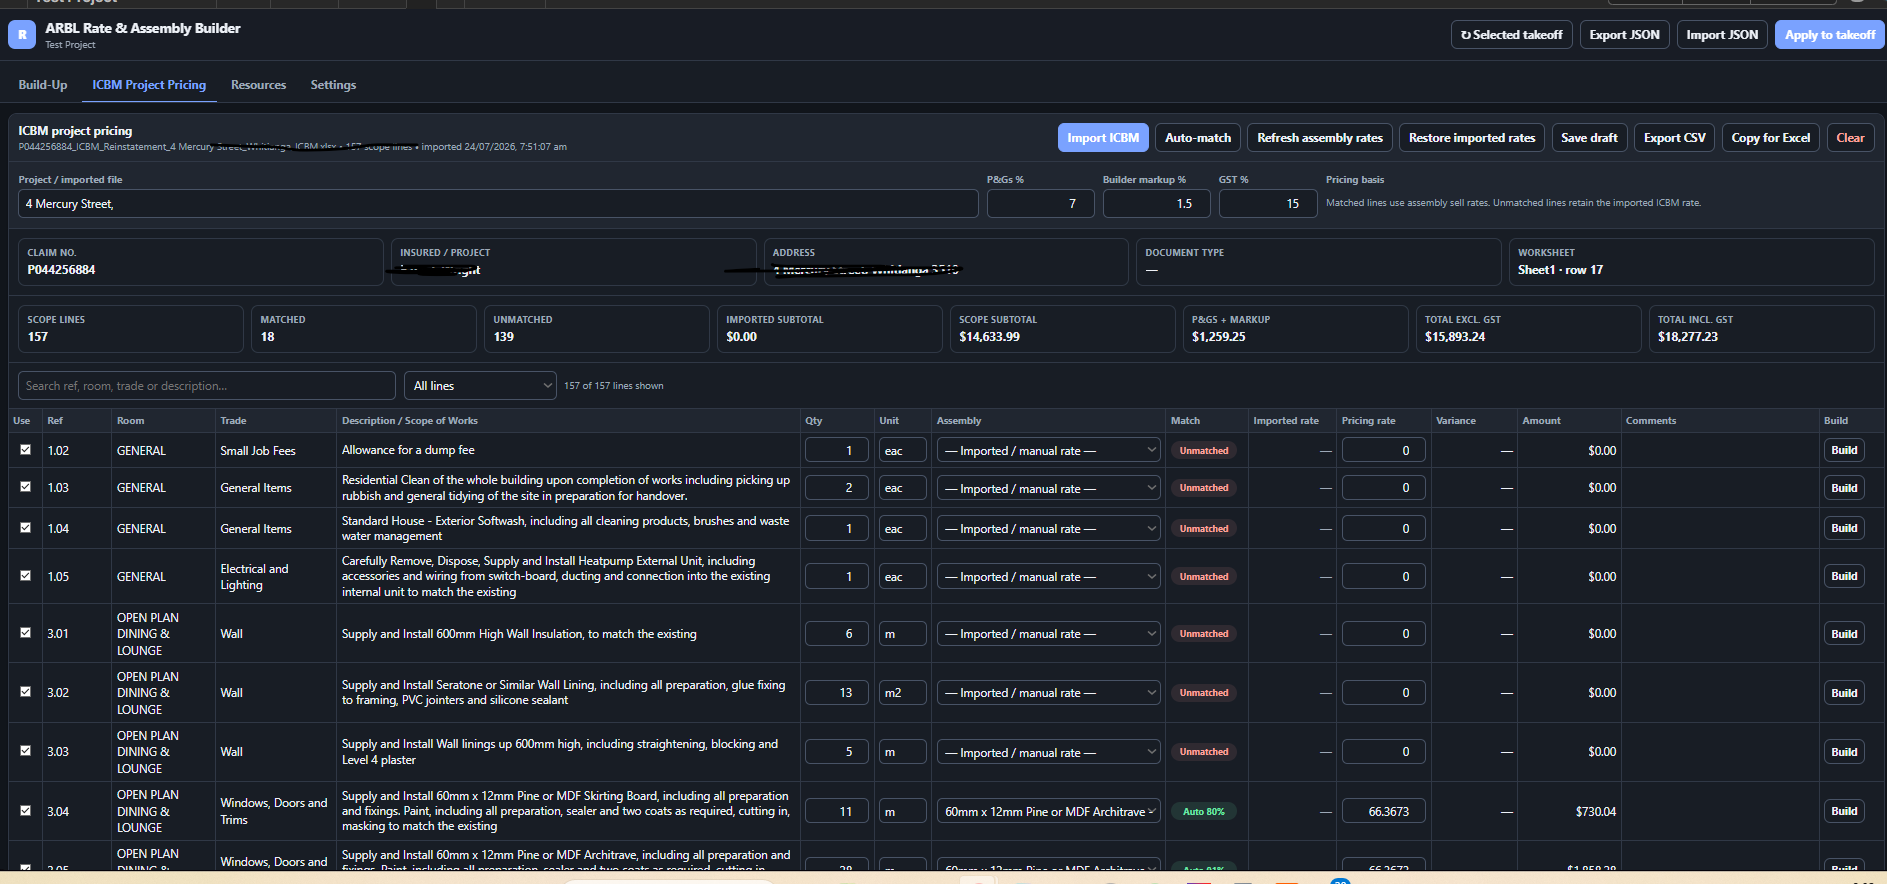Click the Builder markup % field

pyautogui.click(x=1157, y=204)
